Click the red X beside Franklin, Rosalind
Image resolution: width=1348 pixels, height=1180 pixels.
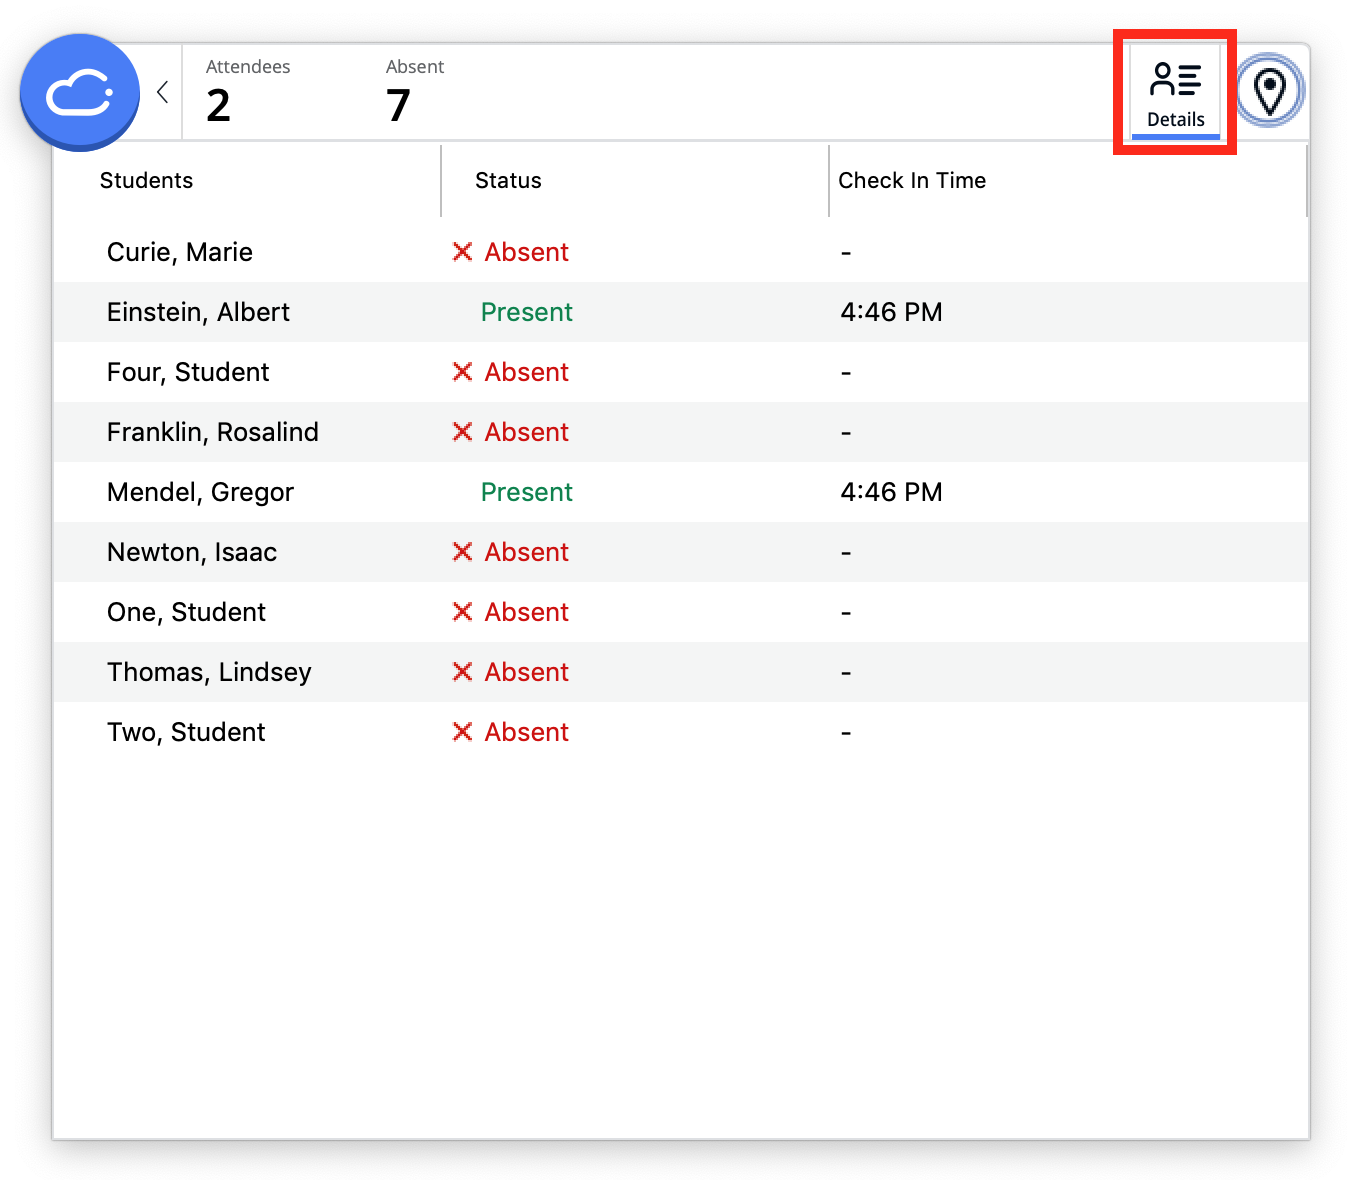click(x=462, y=432)
